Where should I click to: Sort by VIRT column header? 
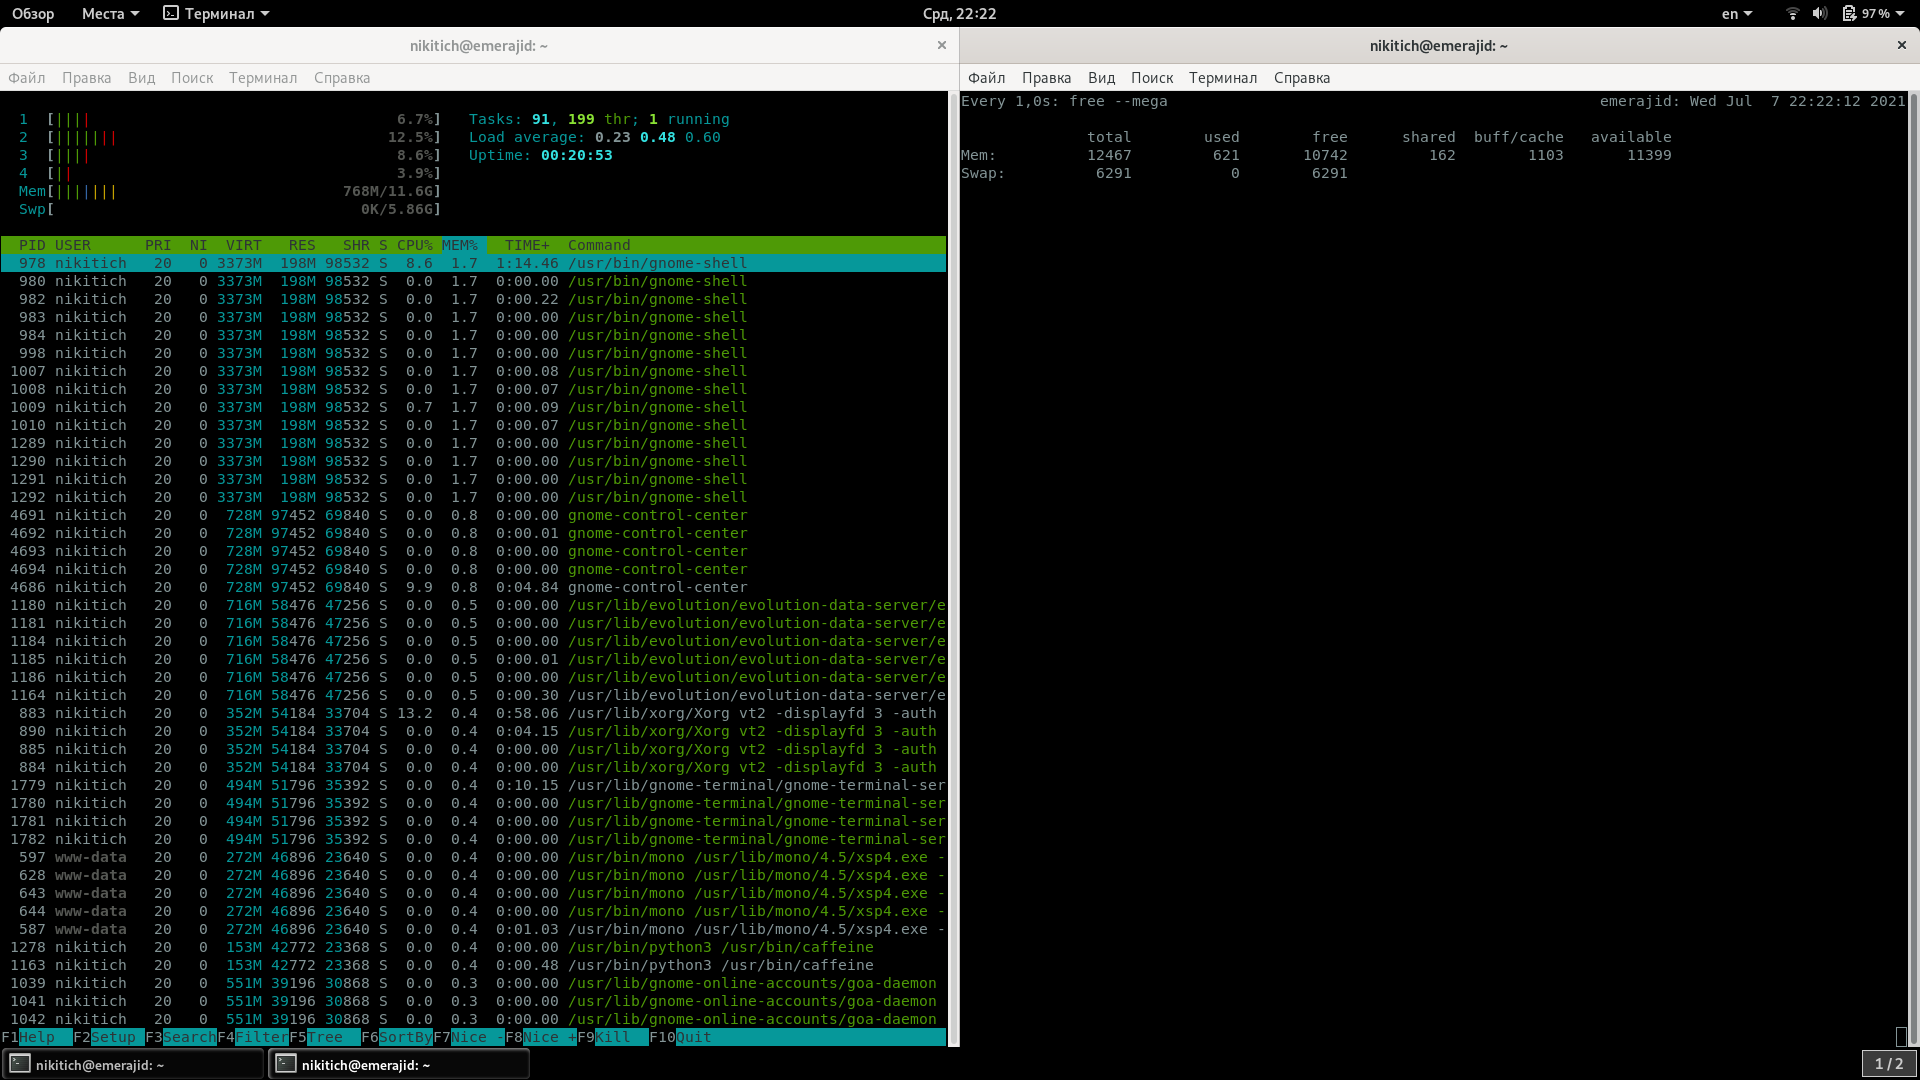pos(244,245)
